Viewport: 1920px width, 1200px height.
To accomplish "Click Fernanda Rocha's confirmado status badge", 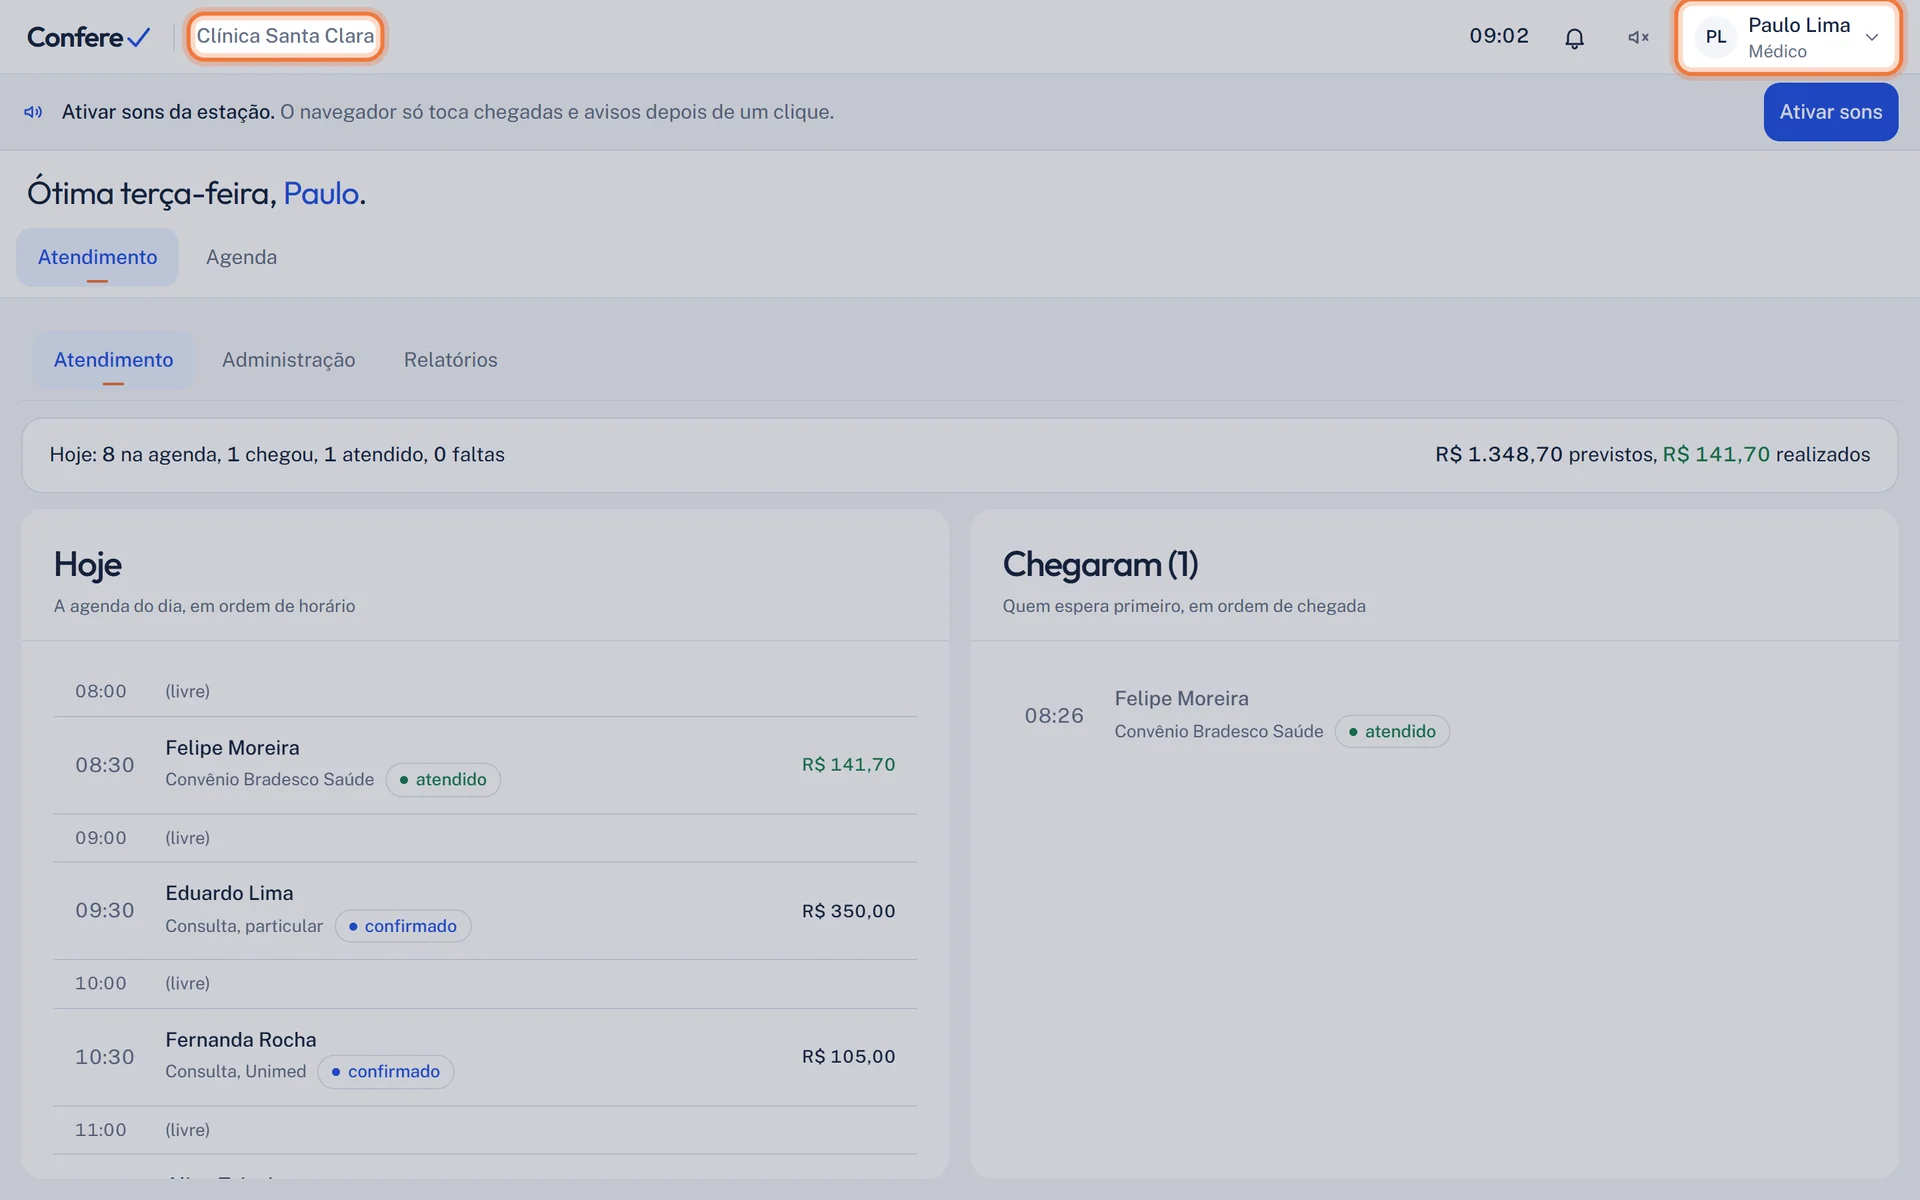I will 386,1072.
